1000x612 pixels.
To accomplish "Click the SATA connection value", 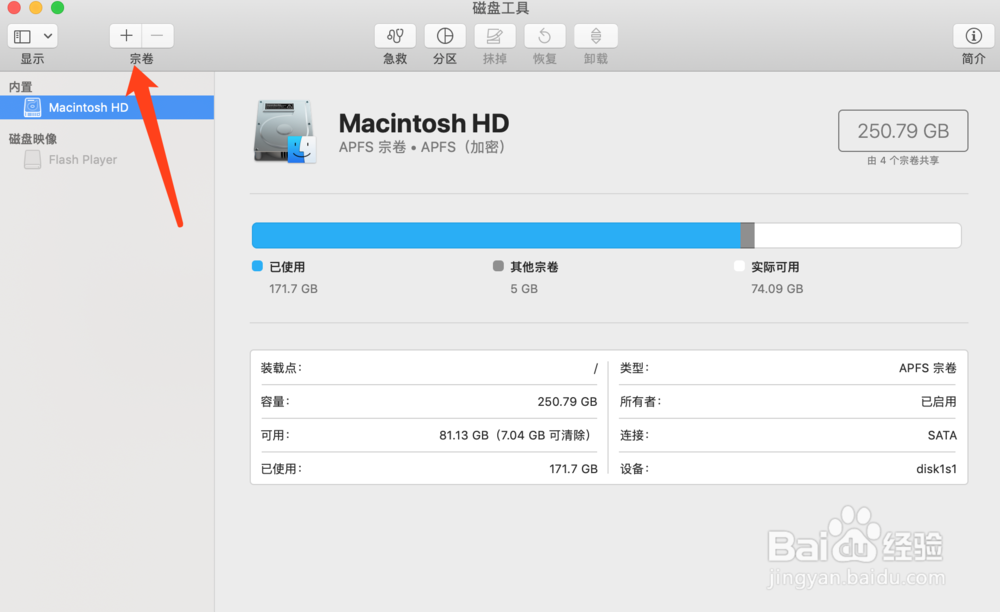I will click(x=942, y=435).
